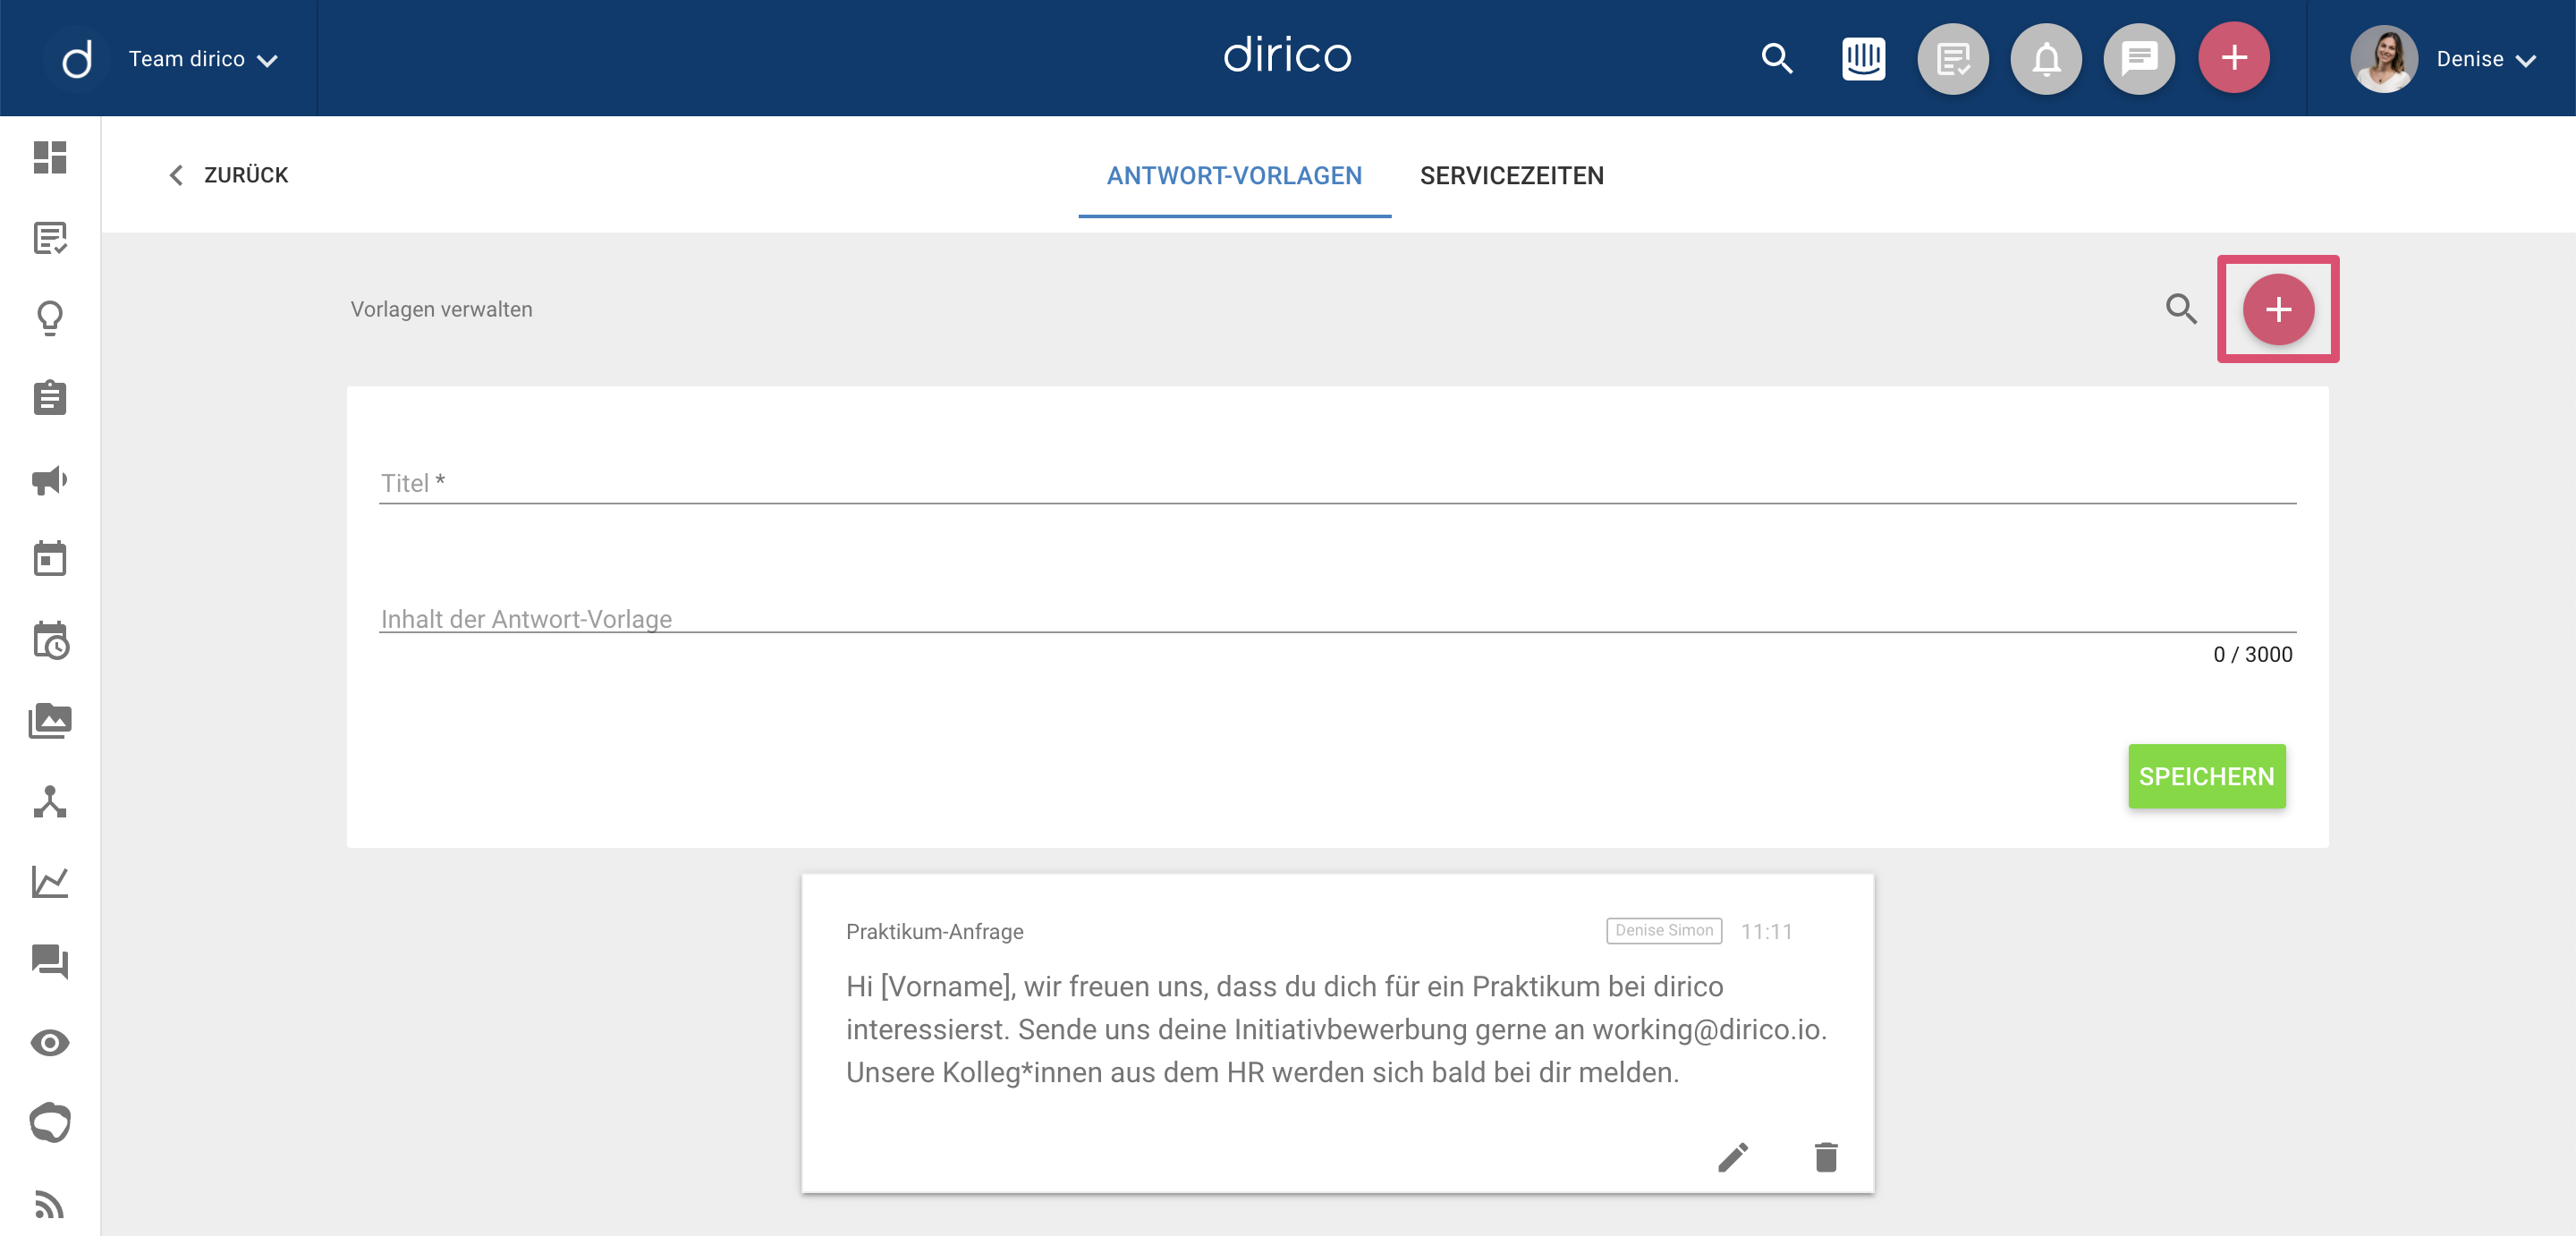Viewport: 2576px width, 1236px height.
Task: Open the eye monitoring sidebar icon
Action: [50, 1043]
